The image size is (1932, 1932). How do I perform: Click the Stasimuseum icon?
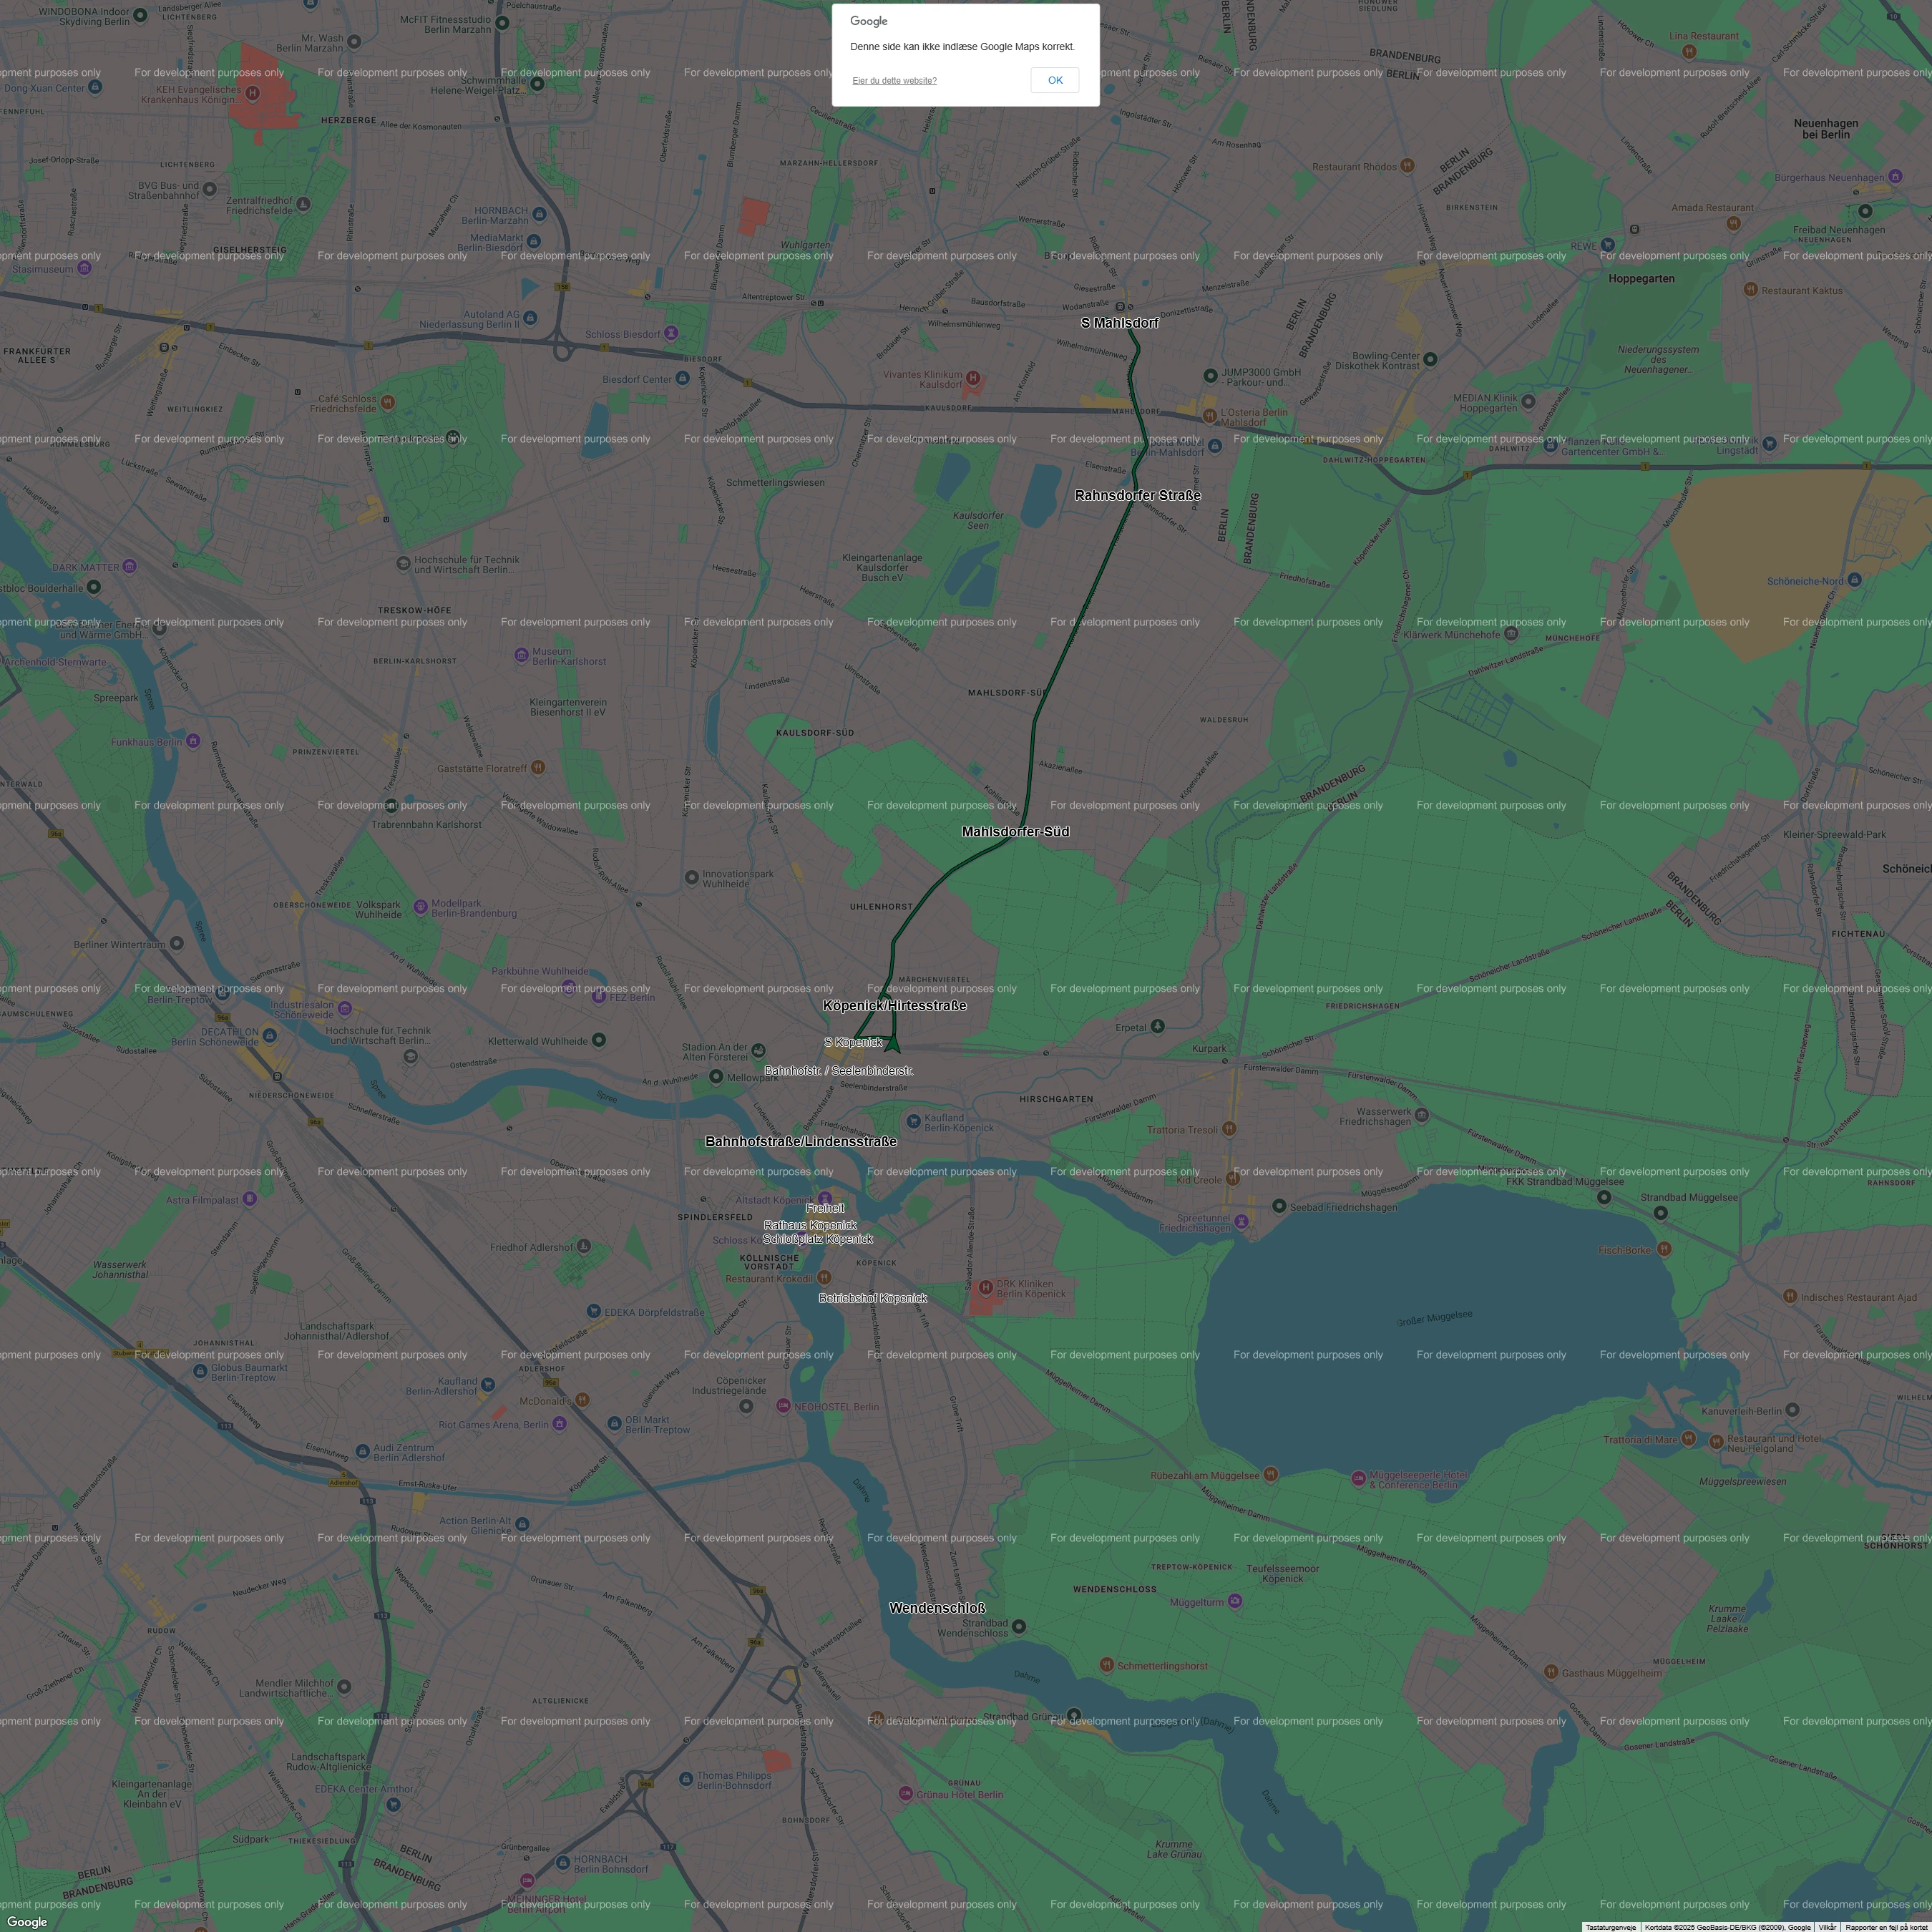(84, 268)
